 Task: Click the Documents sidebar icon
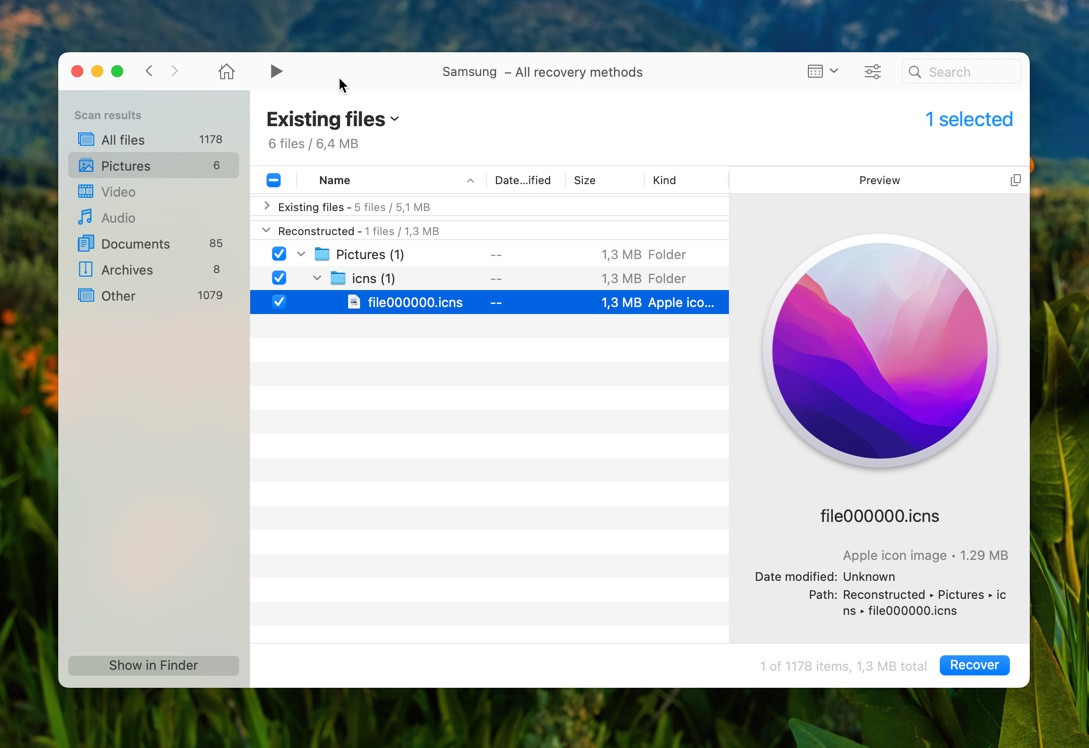click(86, 244)
